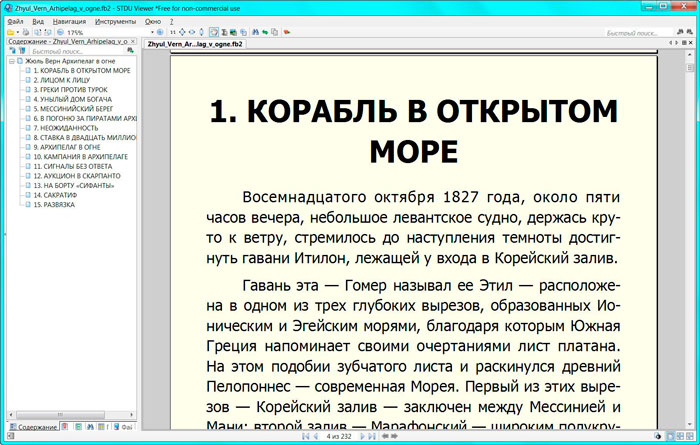Open chapter 9. АРХИПЕЛАГ В ОГНЕ
700x445 pixels.
pyautogui.click(x=67, y=147)
